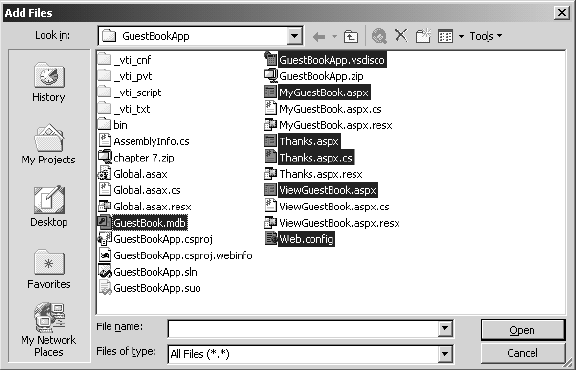The height and width of the screenshot is (370, 576).
Task: Select Thanks.aspx file name
Action: [x=309, y=141]
